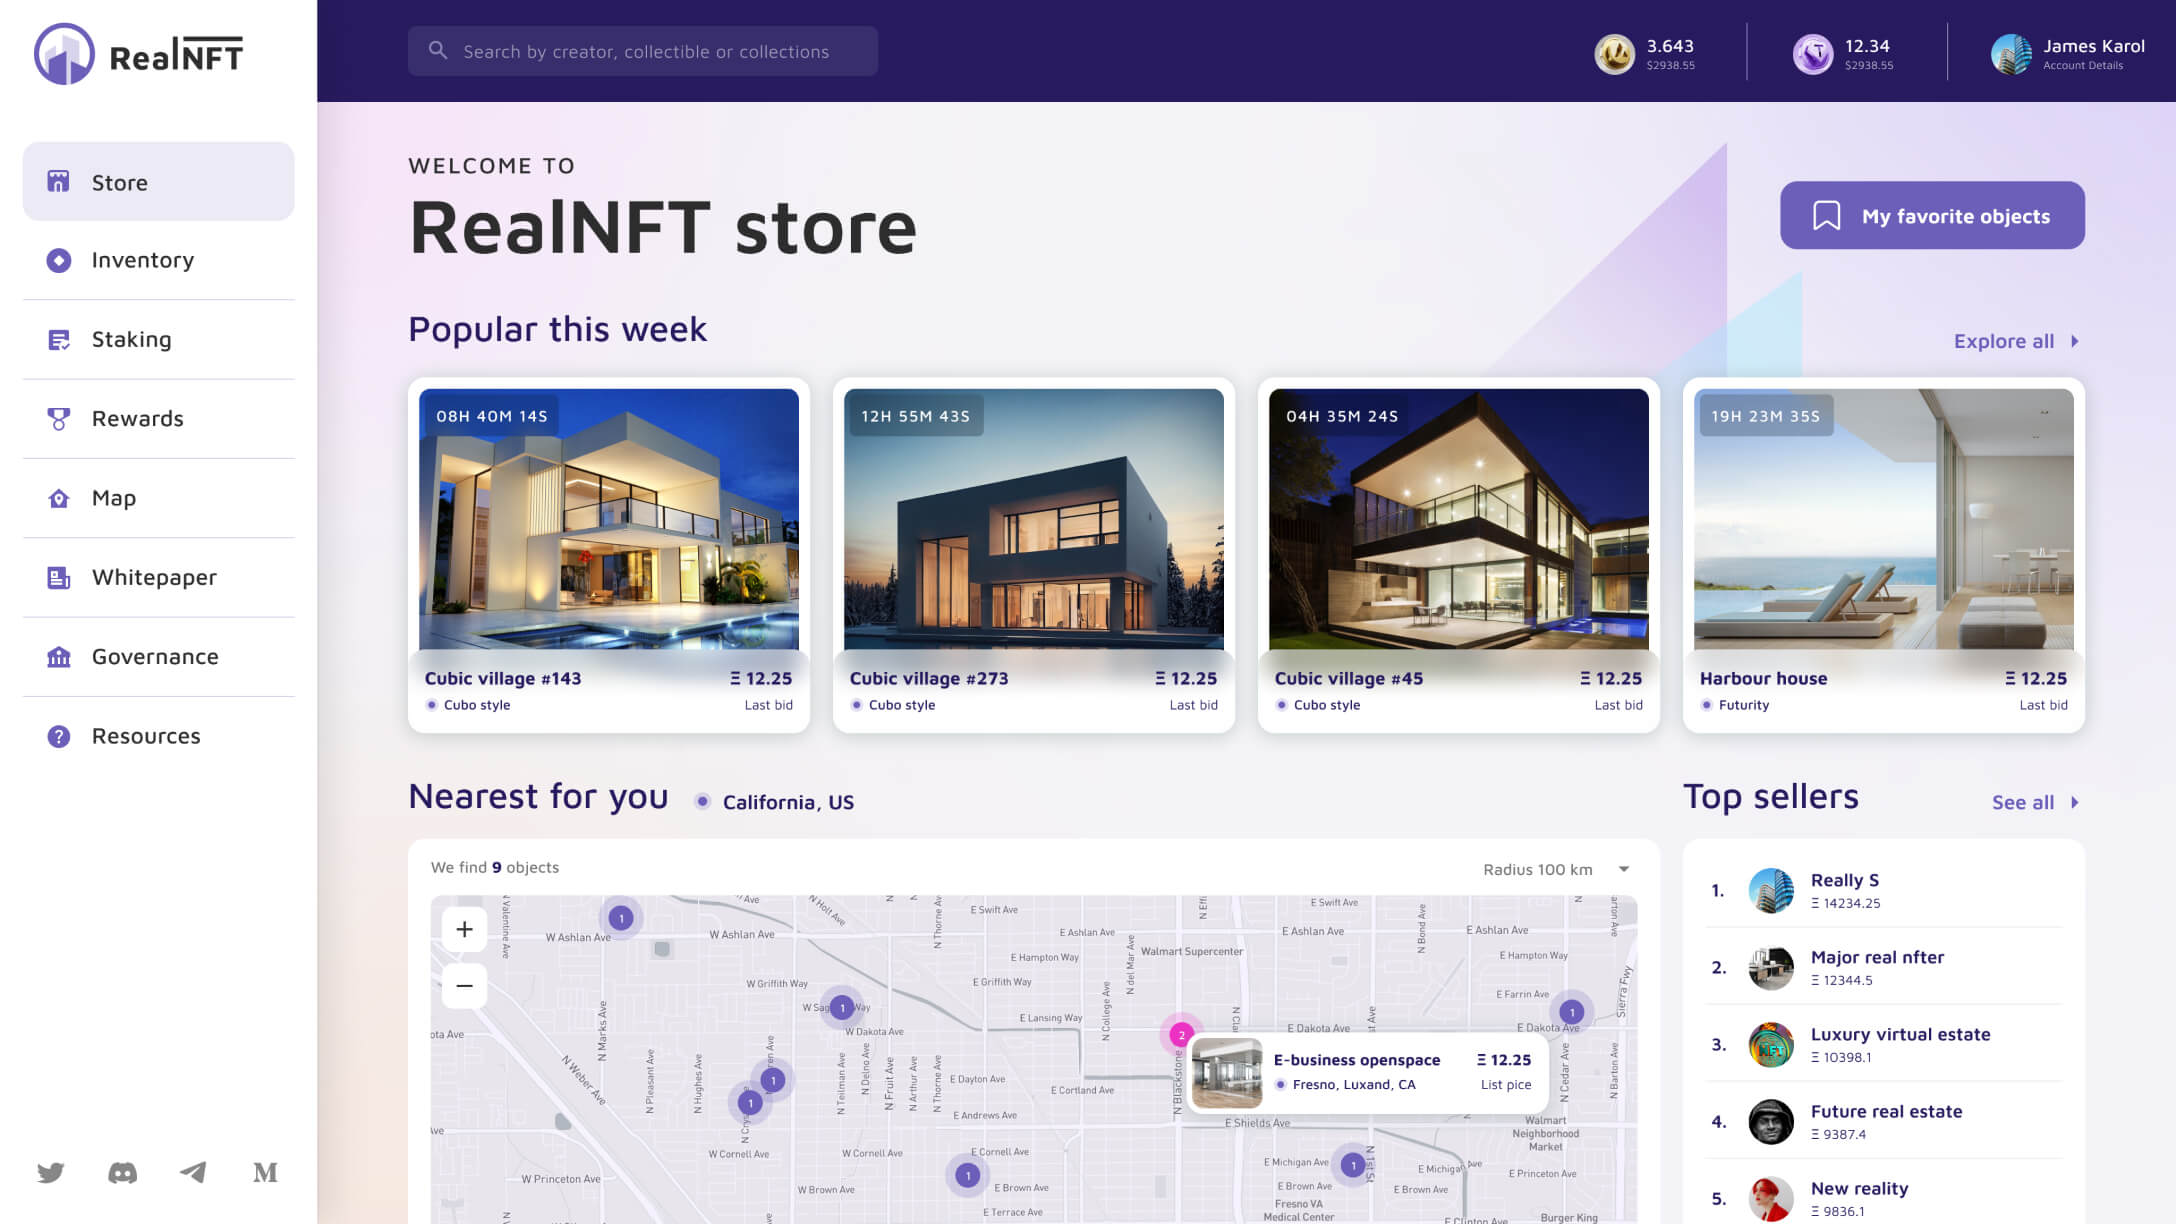Open the Staking menu item
The width and height of the screenshot is (2176, 1224).
point(131,339)
